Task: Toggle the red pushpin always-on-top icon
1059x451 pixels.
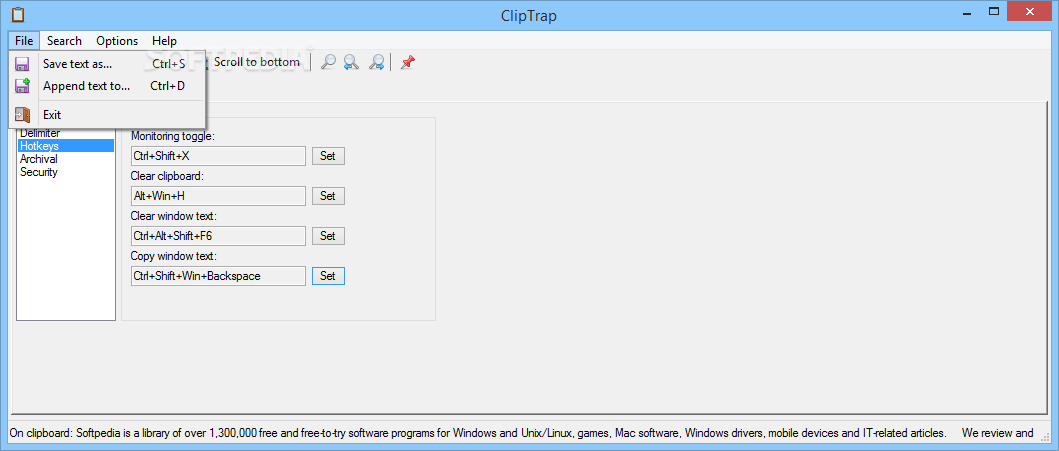Action: tap(407, 63)
